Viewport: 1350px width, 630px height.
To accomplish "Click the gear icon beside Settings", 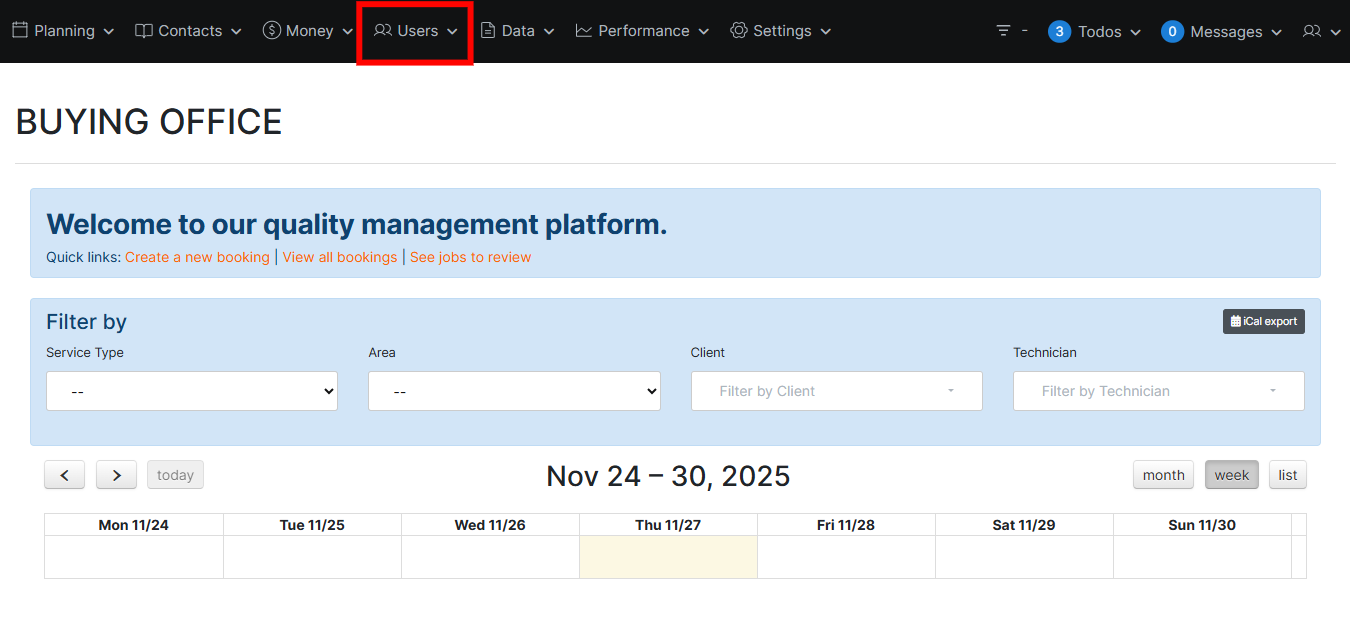I will coord(739,31).
